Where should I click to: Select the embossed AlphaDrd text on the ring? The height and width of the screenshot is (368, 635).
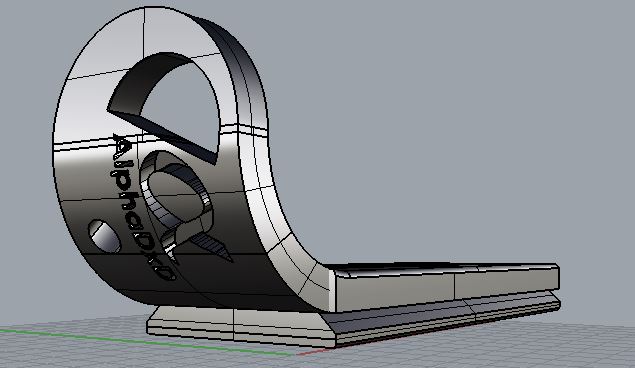point(140,206)
